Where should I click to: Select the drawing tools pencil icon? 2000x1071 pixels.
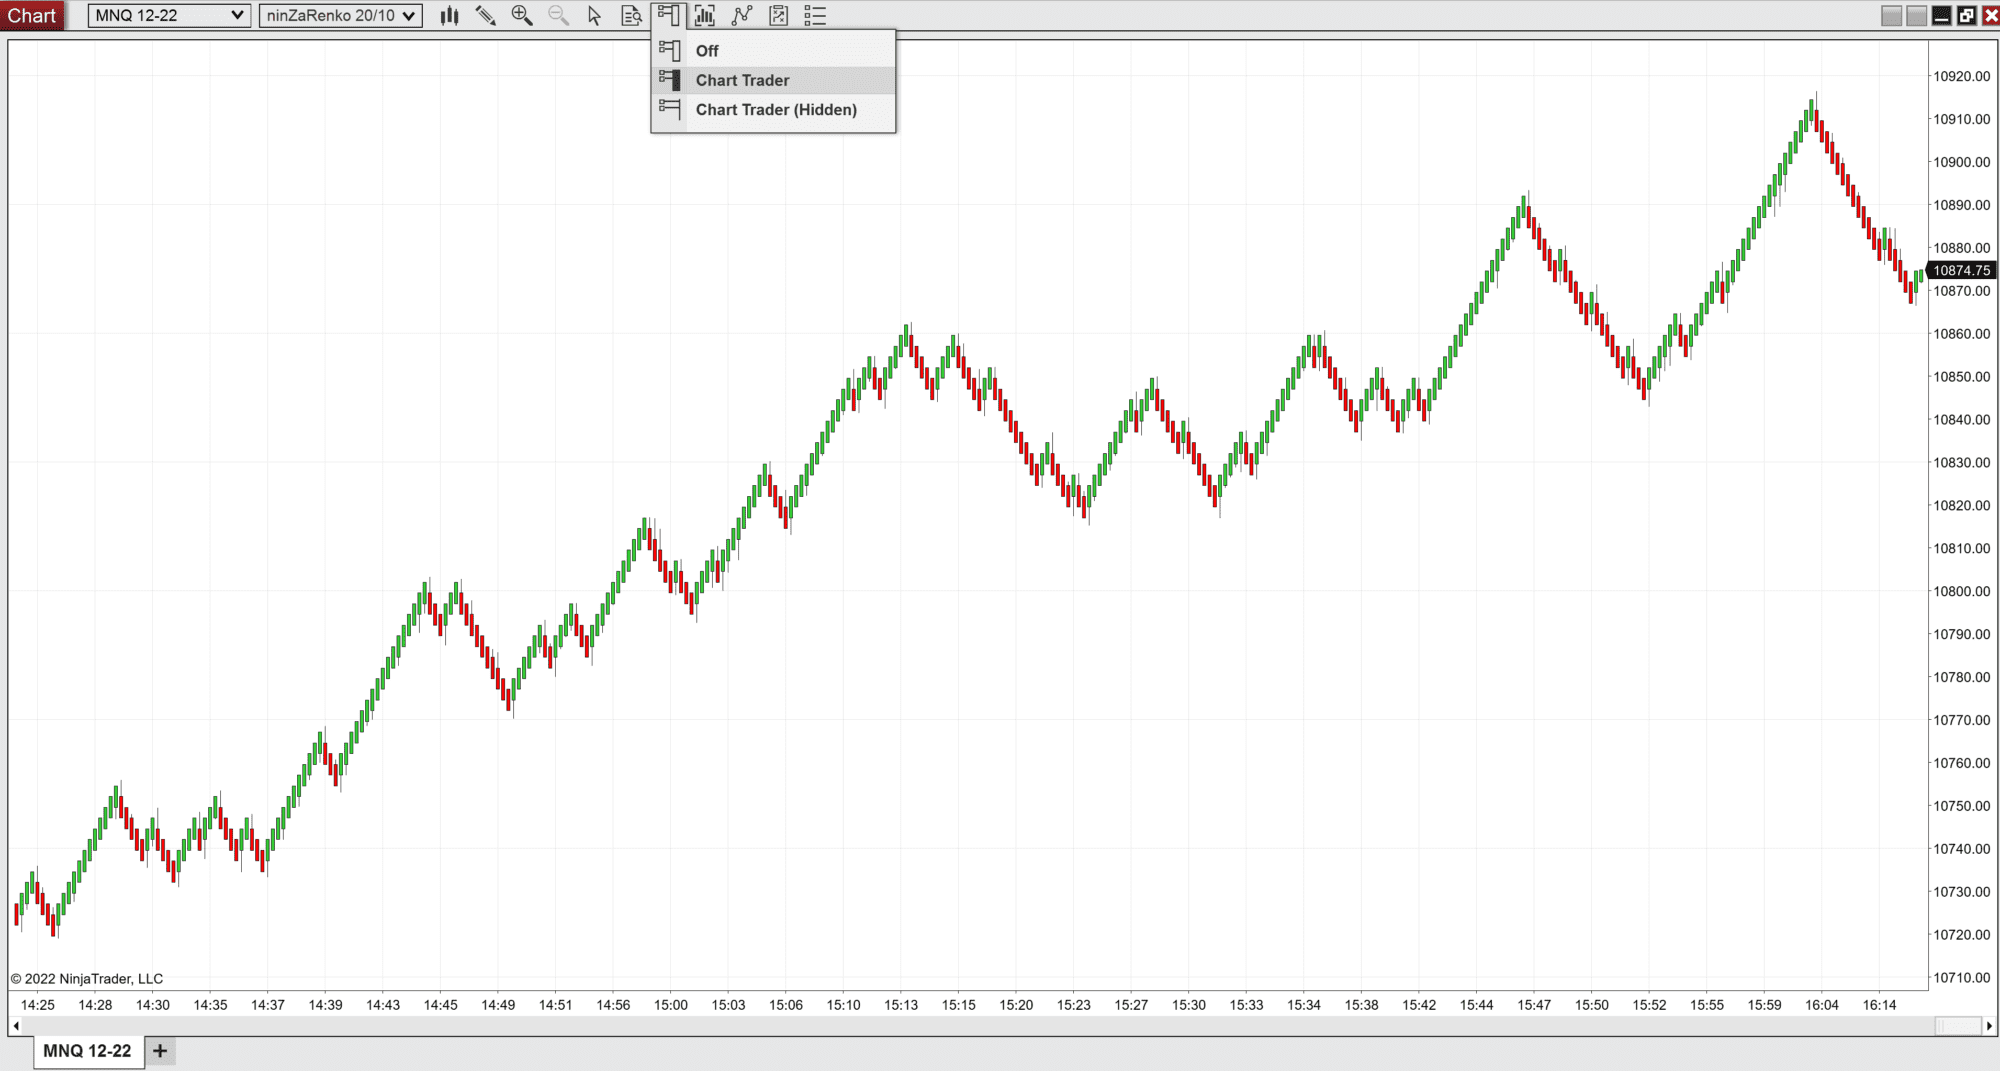pyautogui.click(x=487, y=15)
